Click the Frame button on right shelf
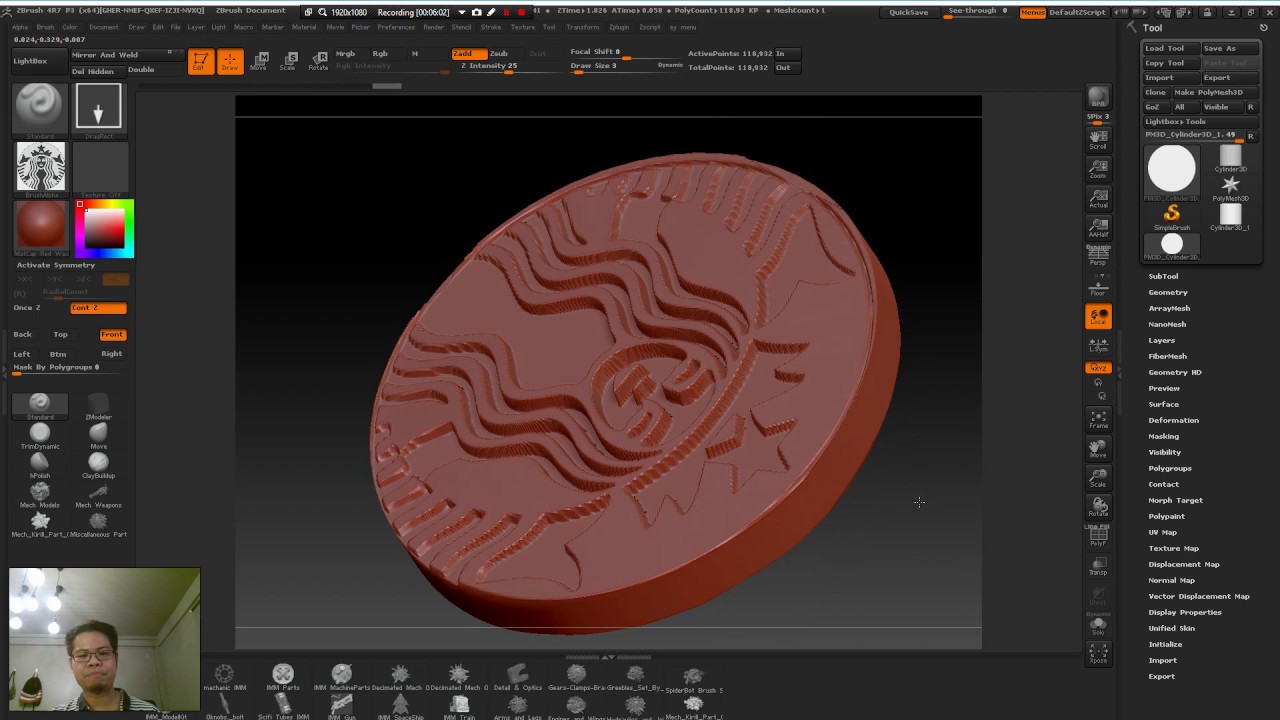The width and height of the screenshot is (1280, 720). point(1098,419)
